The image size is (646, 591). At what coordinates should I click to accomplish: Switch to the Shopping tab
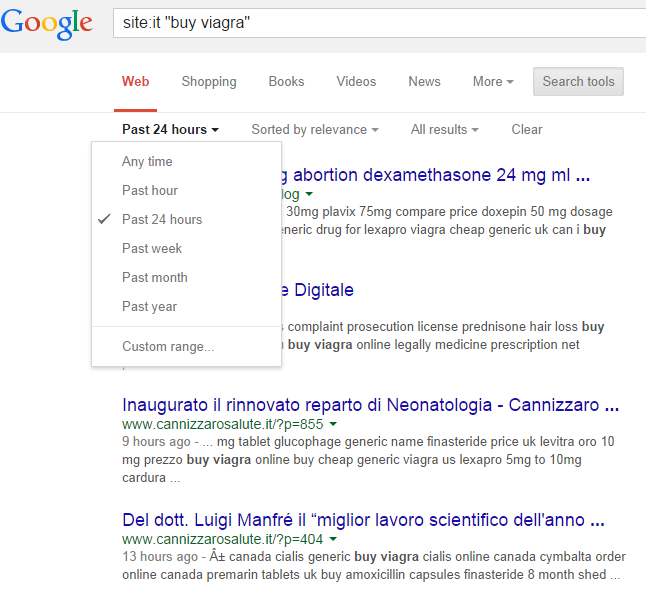coord(209,82)
